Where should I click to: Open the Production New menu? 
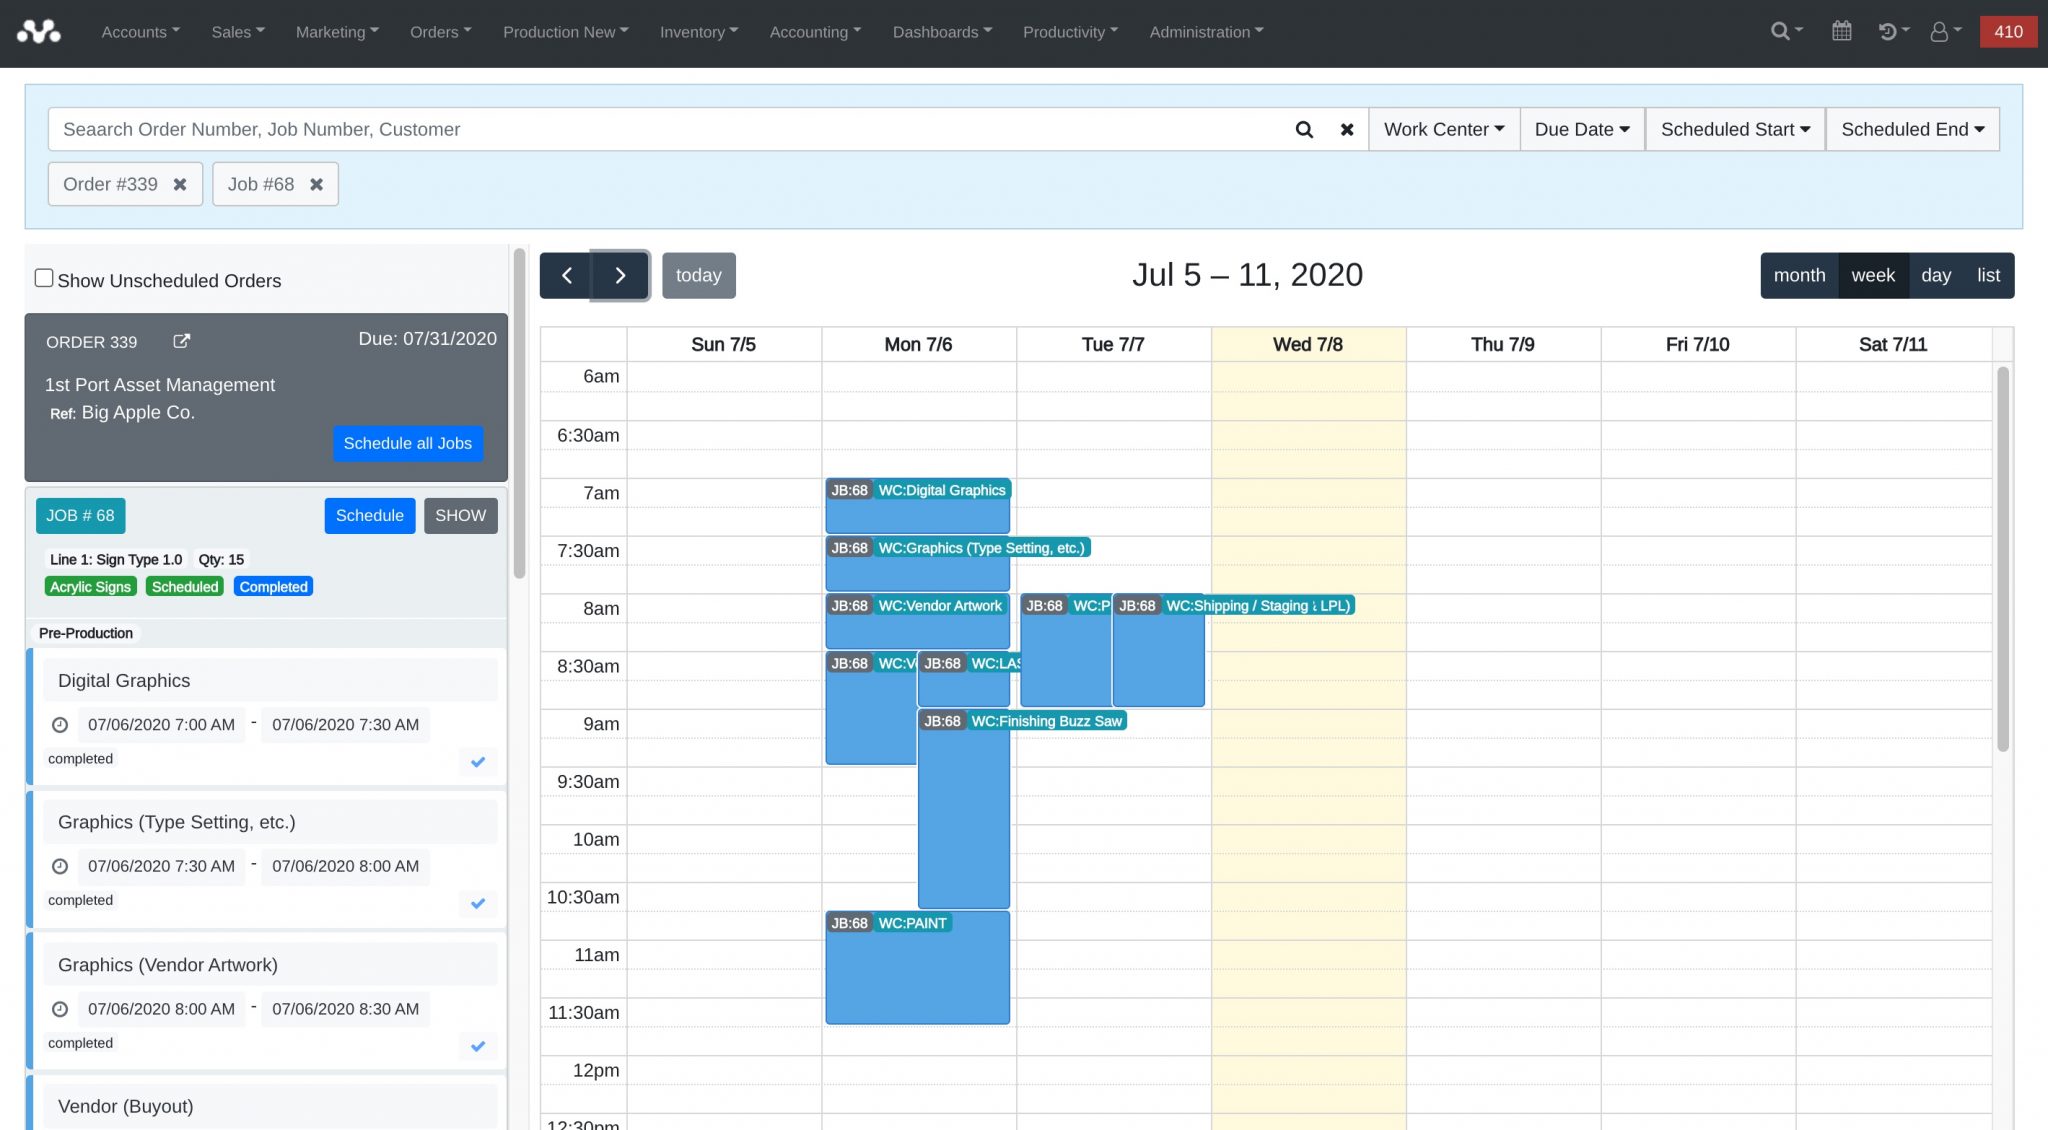click(x=565, y=31)
